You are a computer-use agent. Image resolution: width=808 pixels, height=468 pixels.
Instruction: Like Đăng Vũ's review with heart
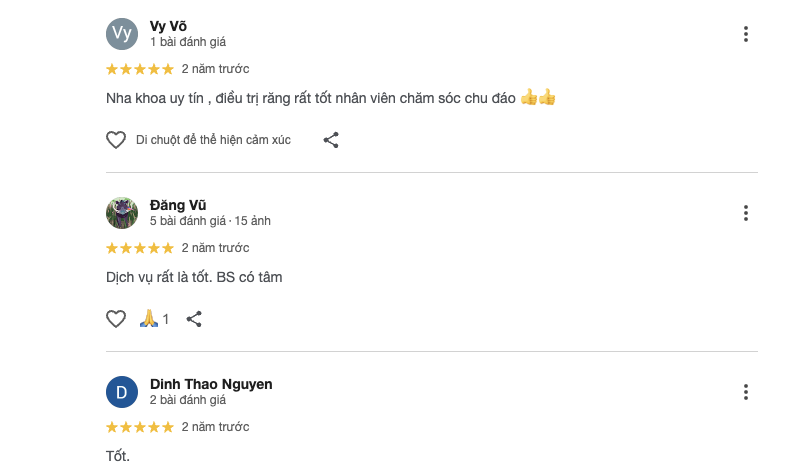(x=116, y=319)
